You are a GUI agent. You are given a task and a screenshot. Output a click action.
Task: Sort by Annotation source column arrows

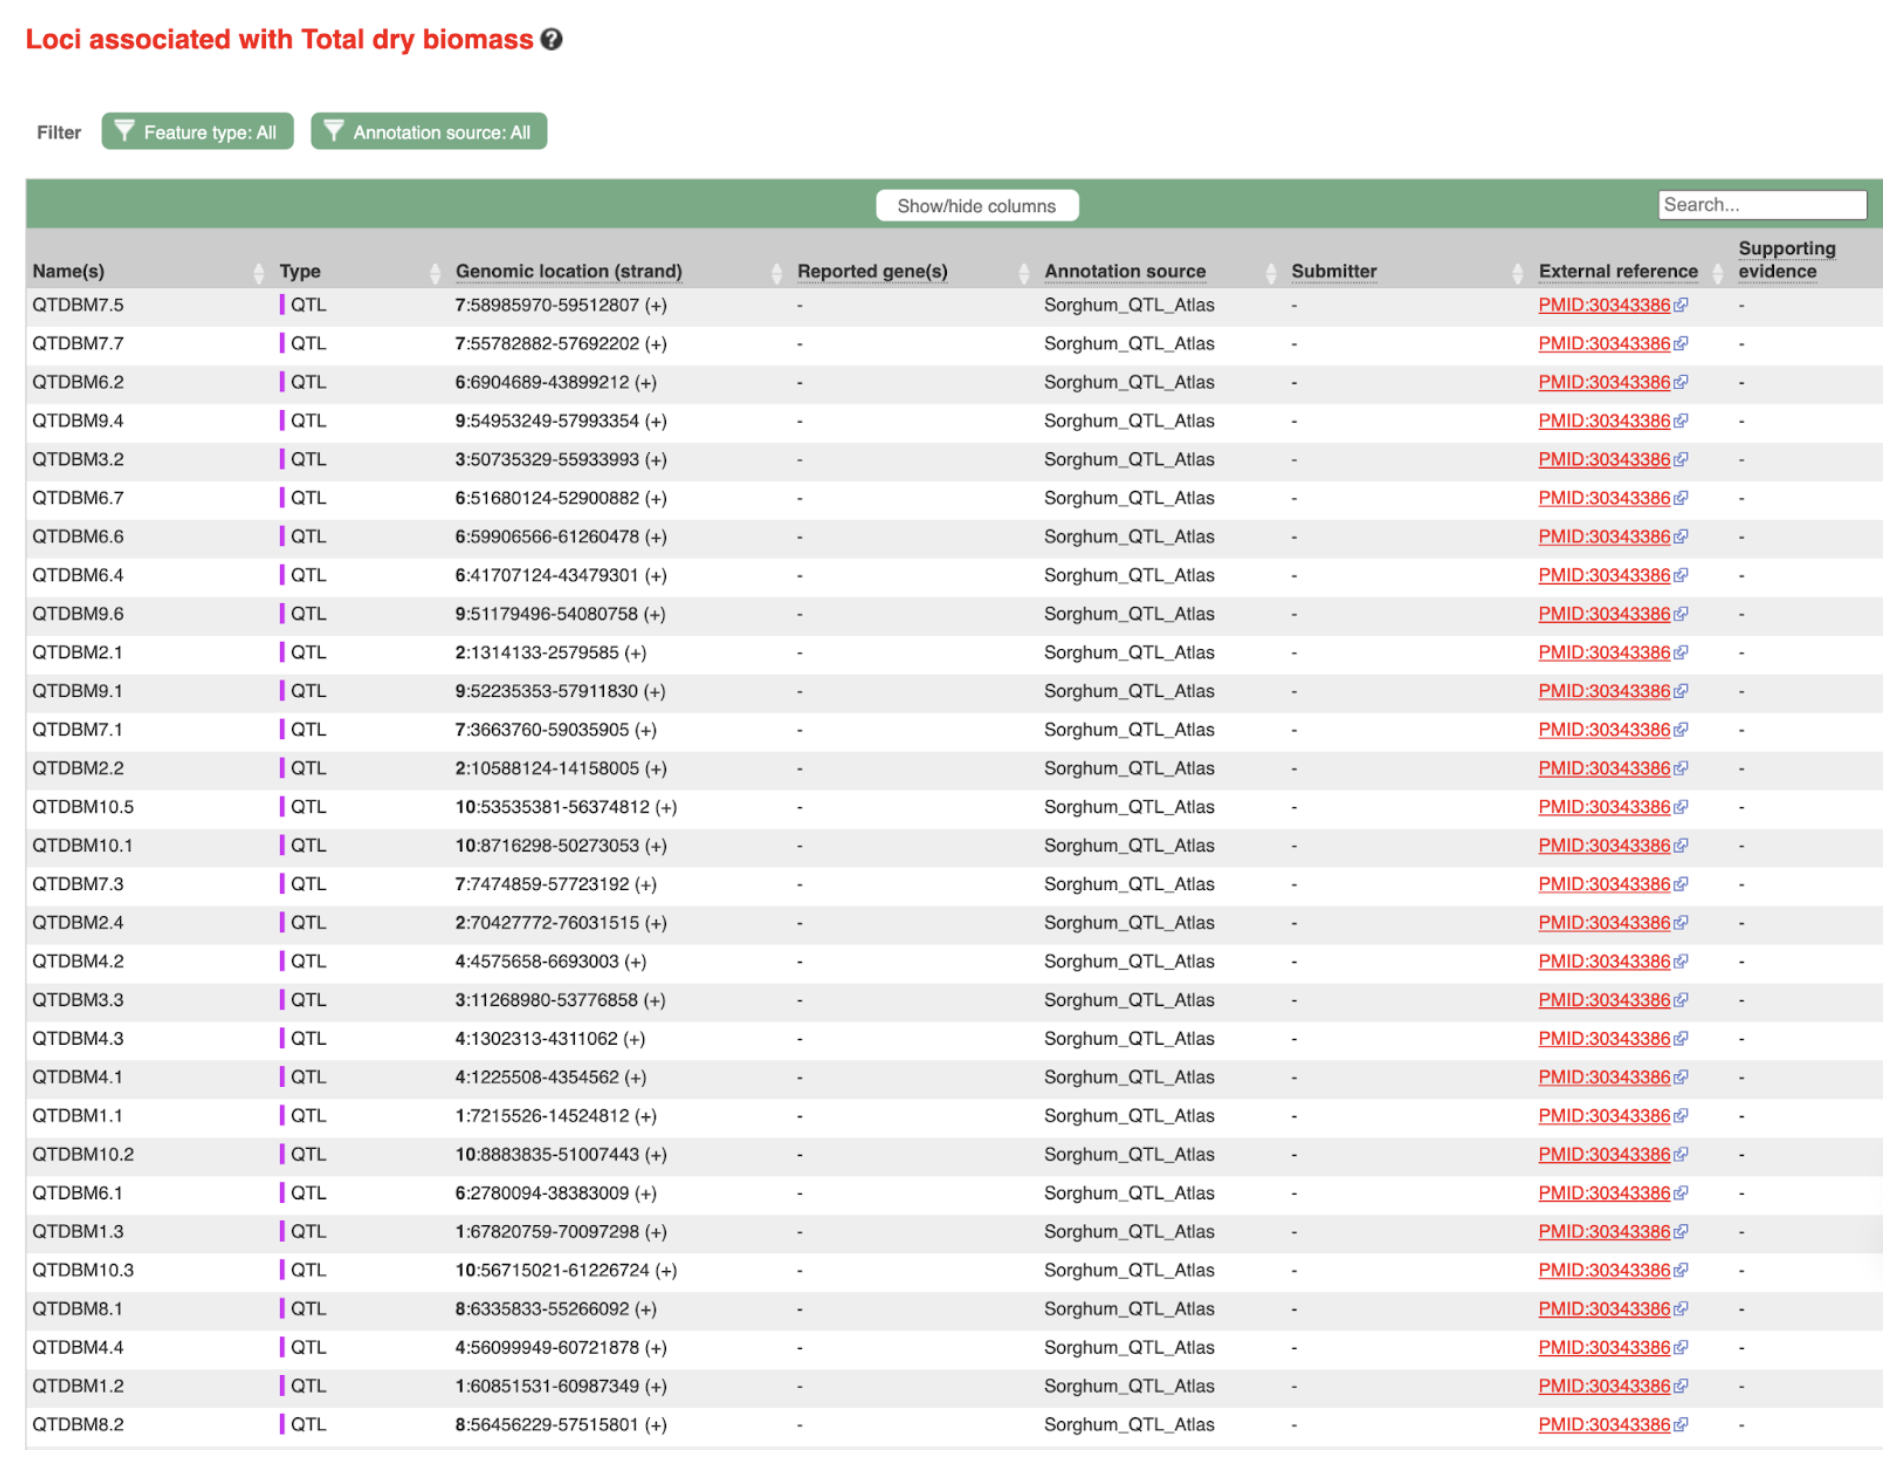click(x=1271, y=272)
